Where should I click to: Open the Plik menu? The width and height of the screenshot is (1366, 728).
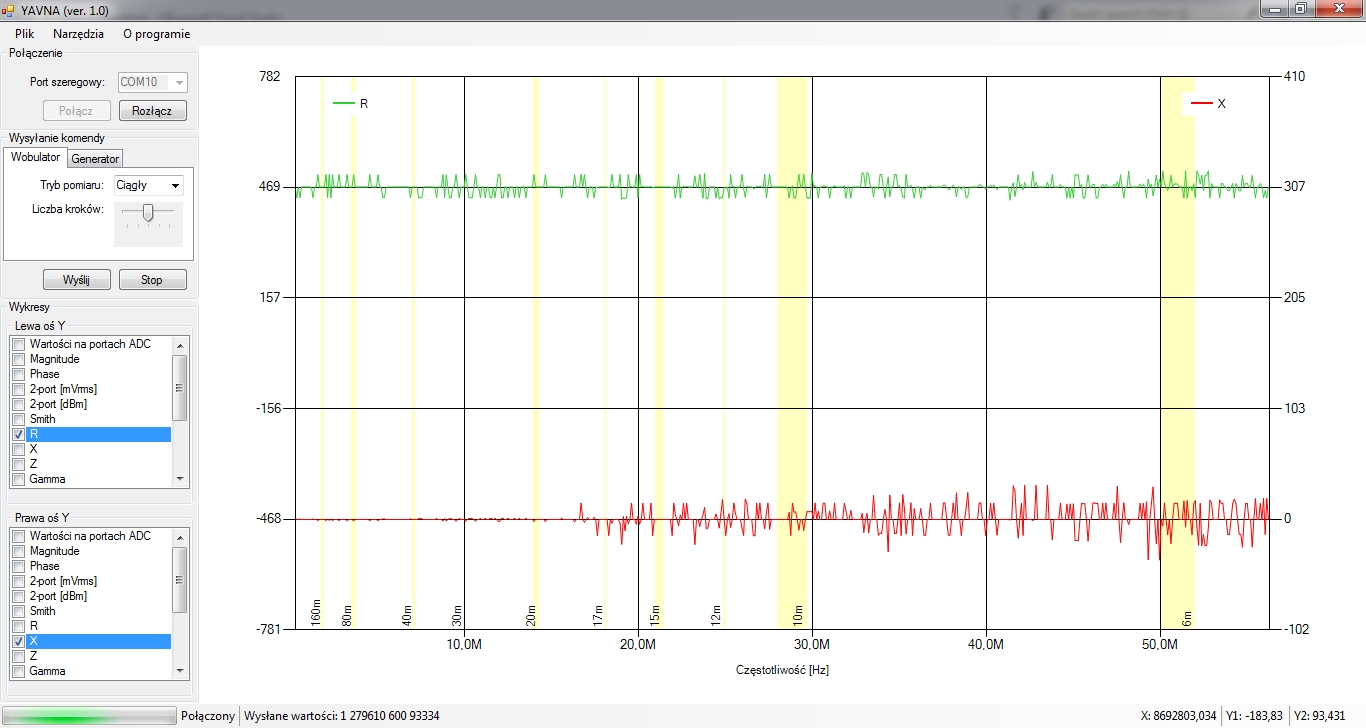click(25, 33)
